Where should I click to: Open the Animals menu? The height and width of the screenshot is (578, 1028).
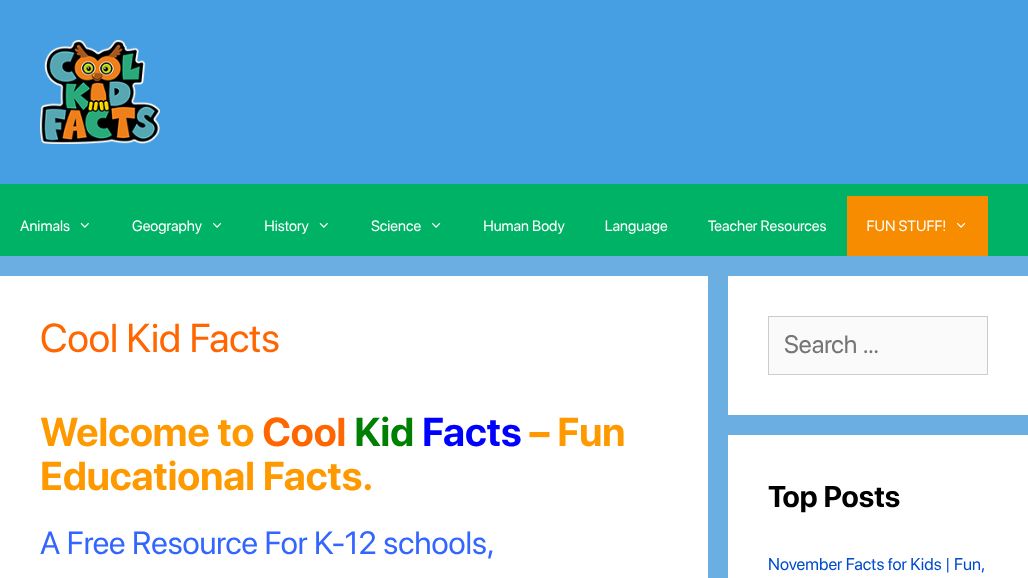[45, 226]
